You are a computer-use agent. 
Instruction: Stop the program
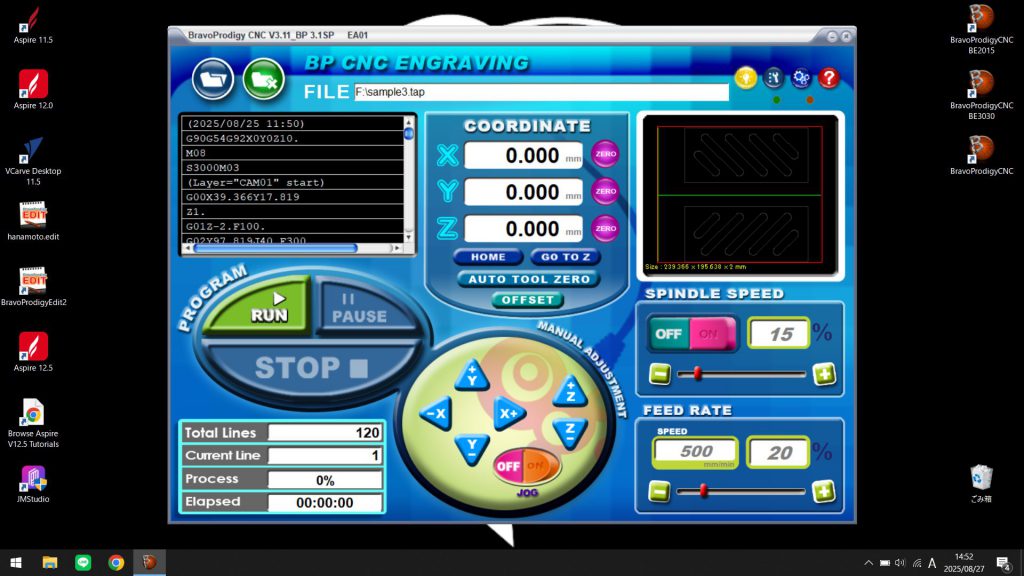(311, 368)
